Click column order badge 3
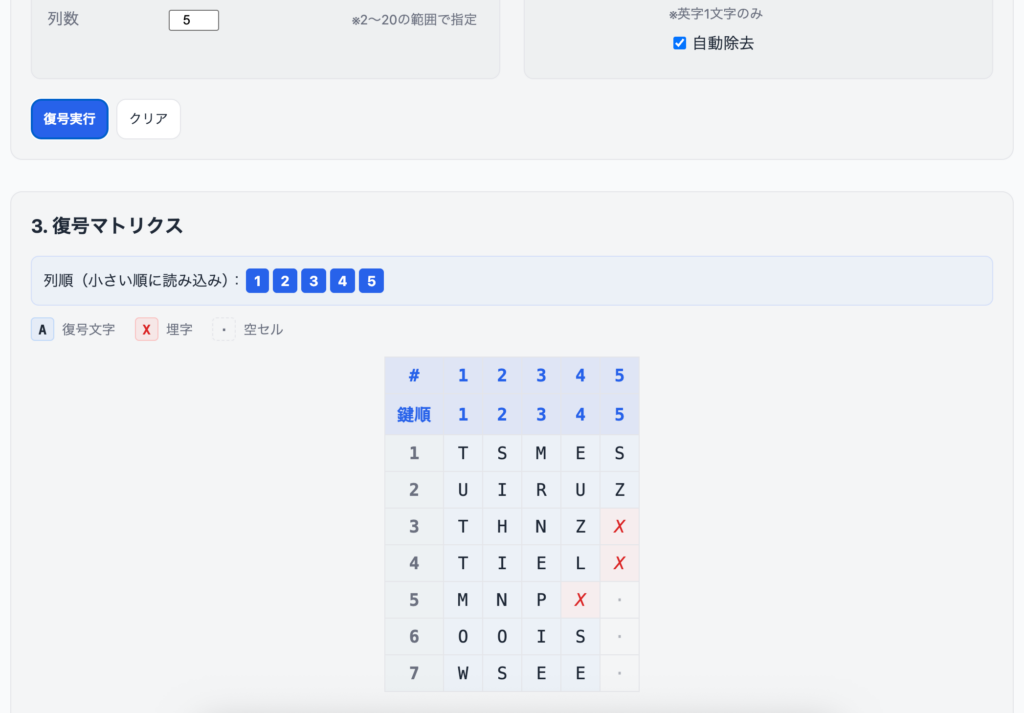The image size is (1024, 713). [x=314, y=281]
